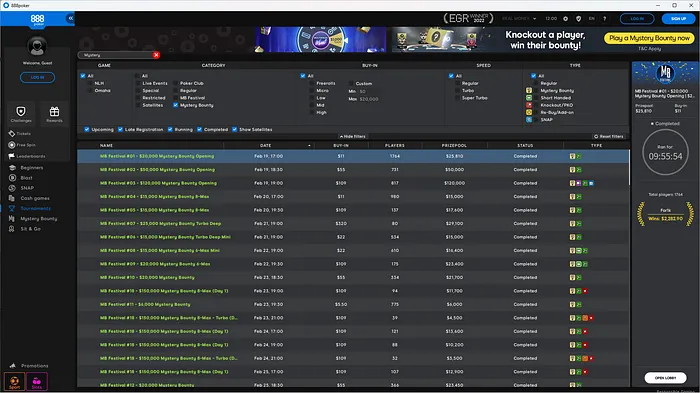The height and width of the screenshot is (393, 700).
Task: Check the Custom buy-in option
Action: 351,84
